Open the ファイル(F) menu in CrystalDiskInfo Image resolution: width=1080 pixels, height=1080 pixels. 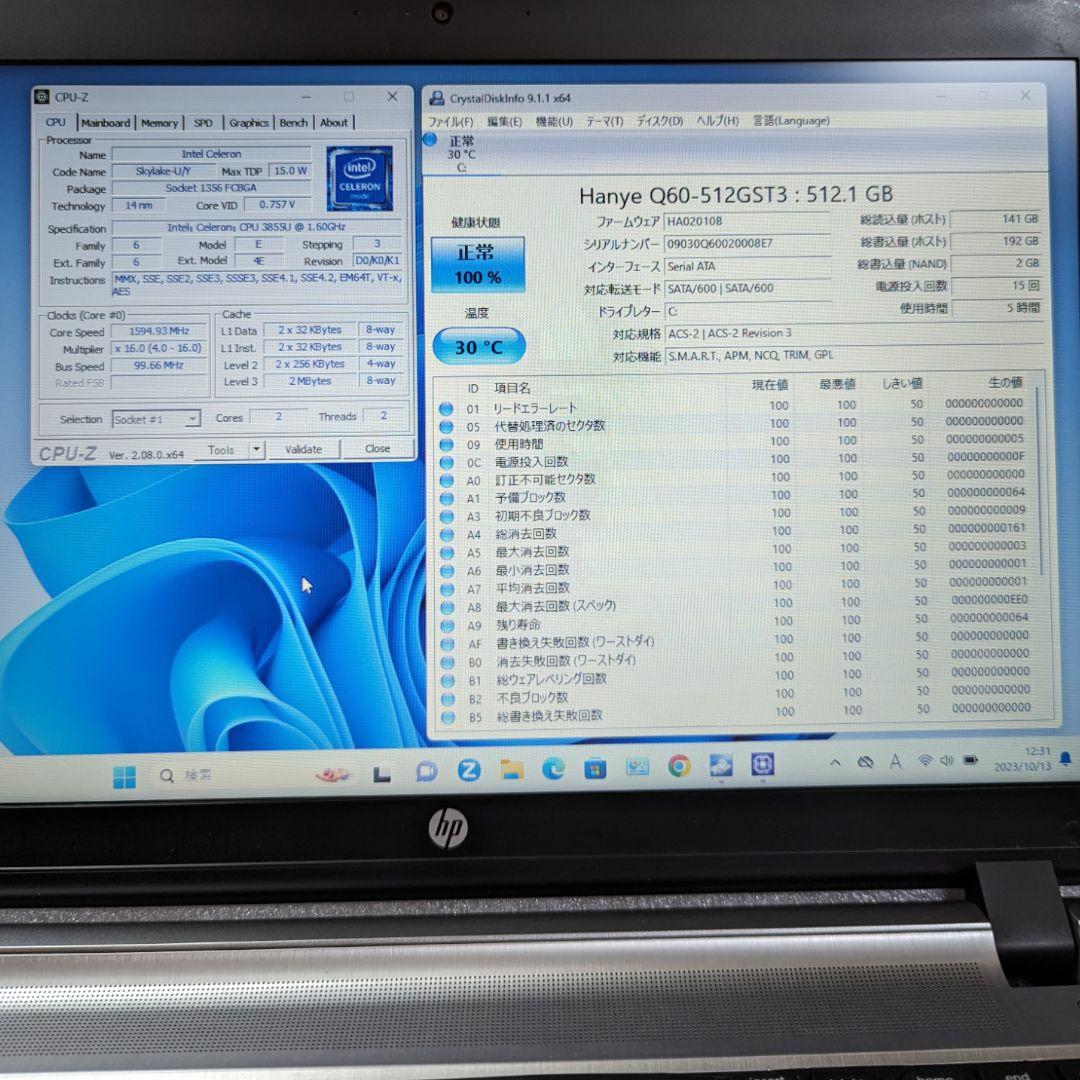[450, 121]
